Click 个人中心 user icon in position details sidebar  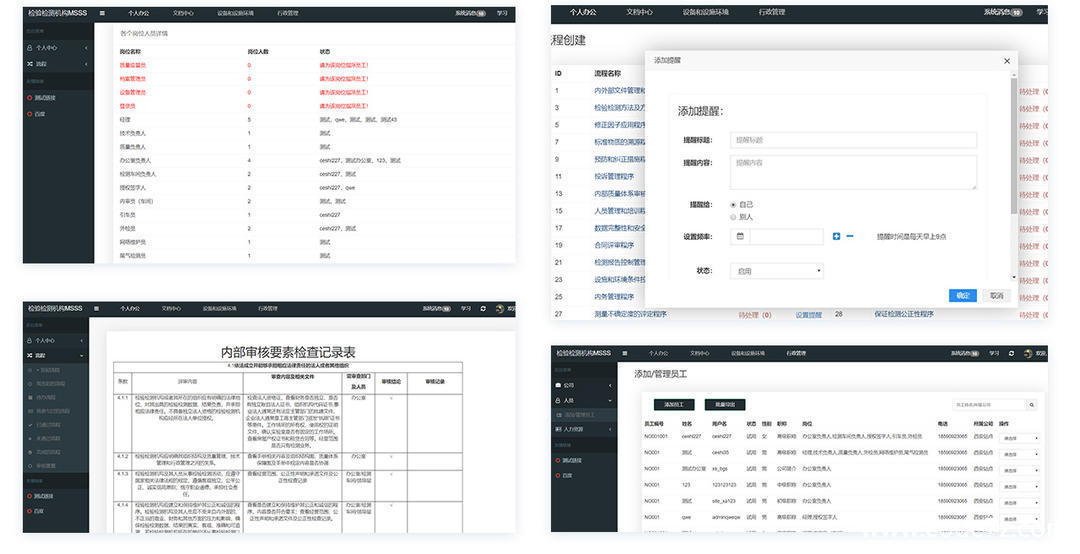pyautogui.click(x=30, y=48)
